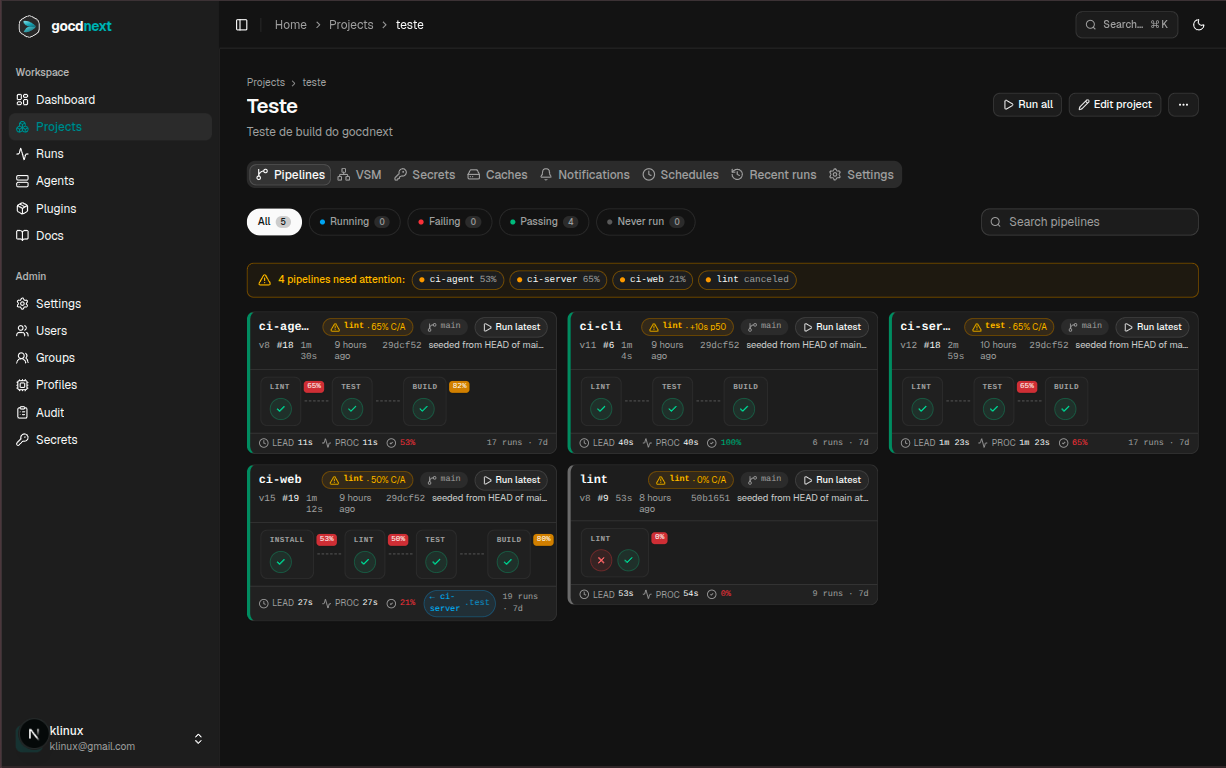
Task: Click the gocdnext logo icon
Action: click(29, 27)
